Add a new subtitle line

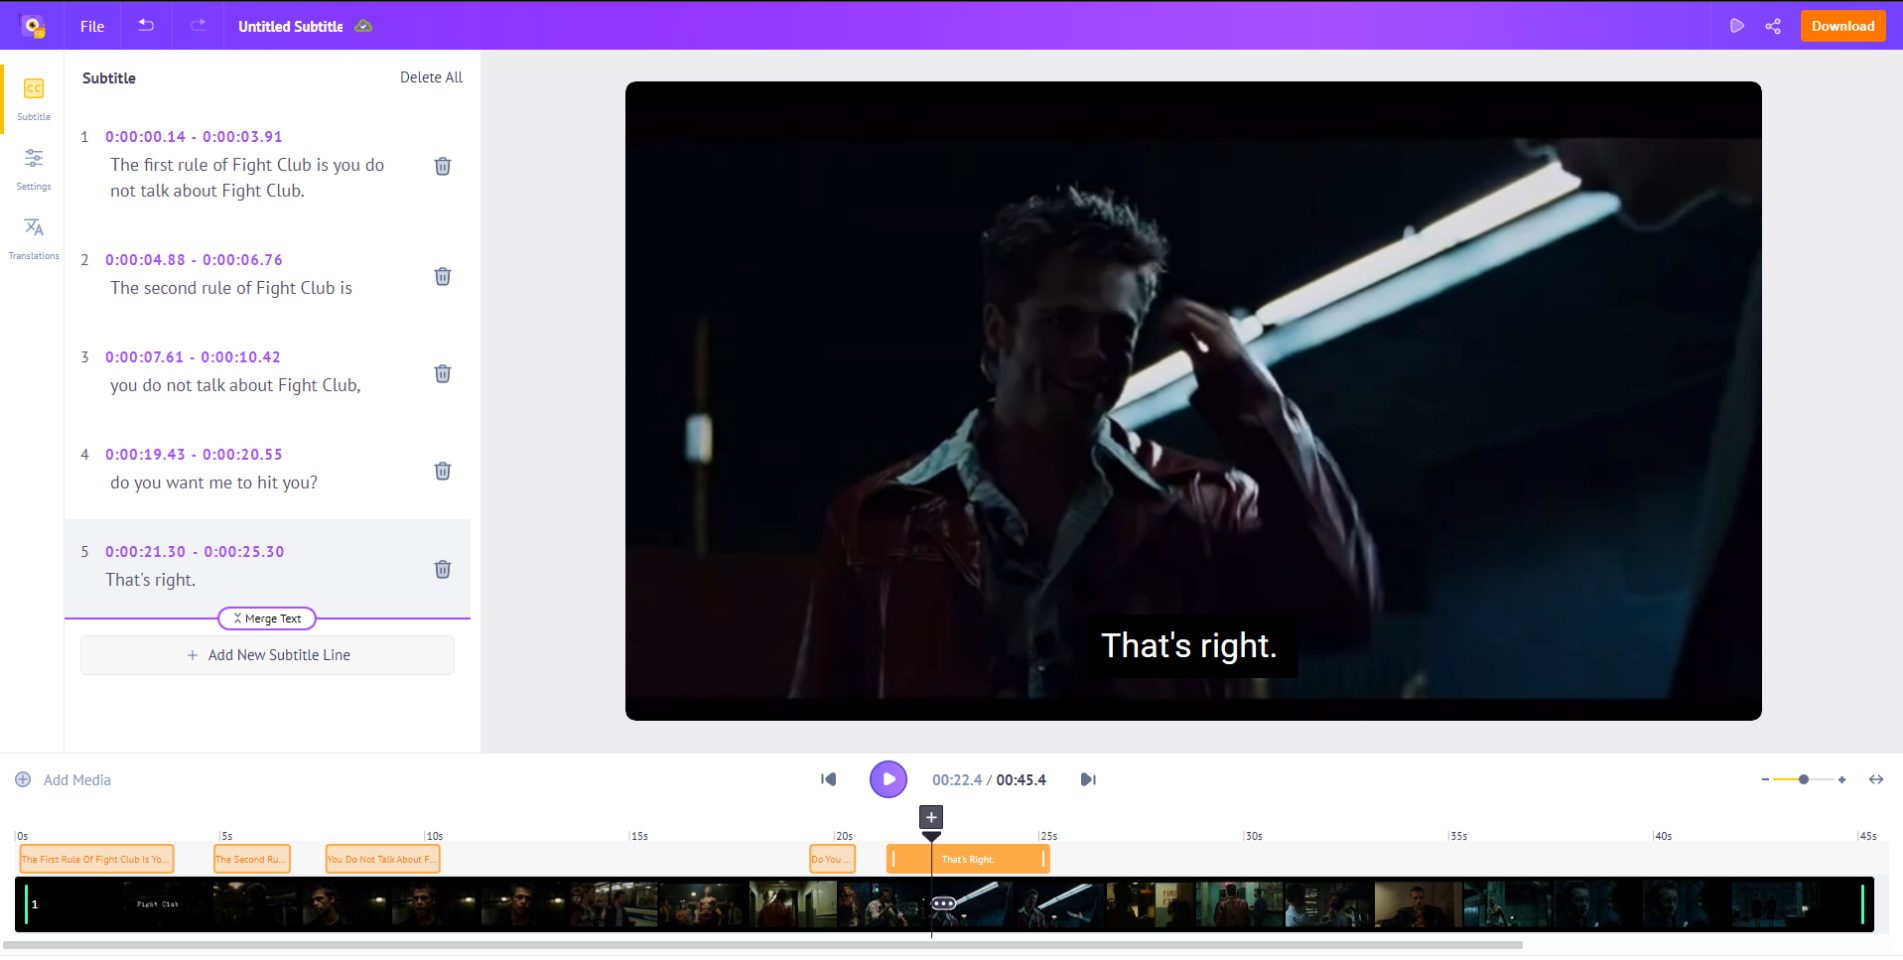268,655
